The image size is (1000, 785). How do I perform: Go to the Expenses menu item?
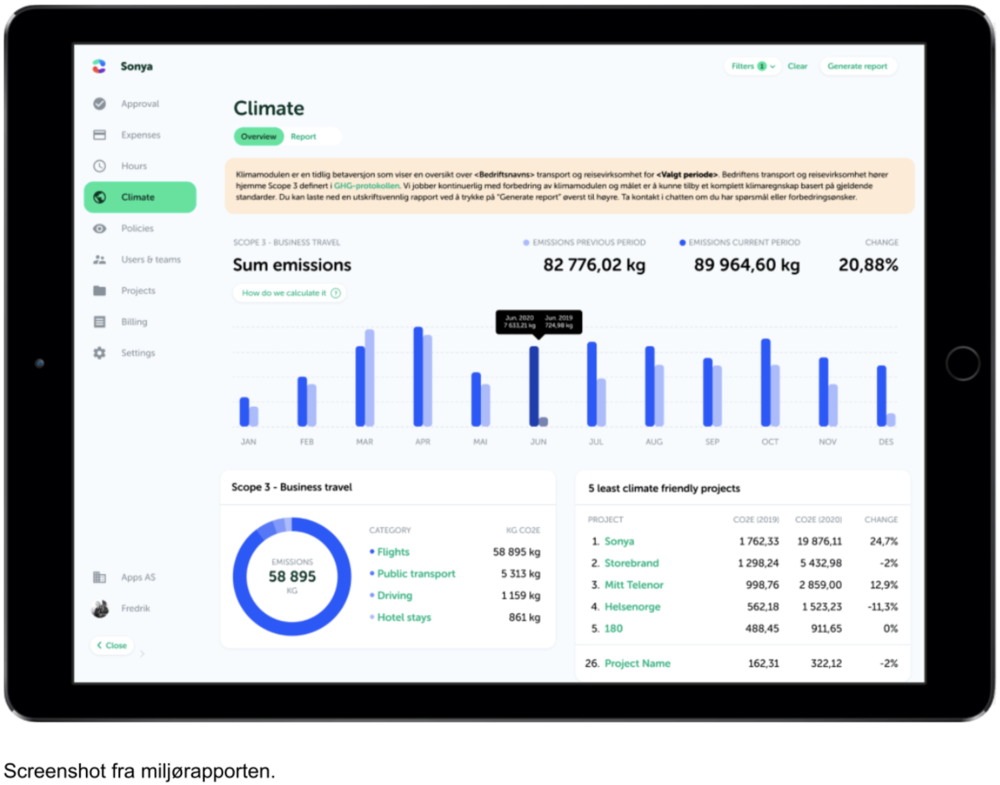pyautogui.click(x=140, y=135)
